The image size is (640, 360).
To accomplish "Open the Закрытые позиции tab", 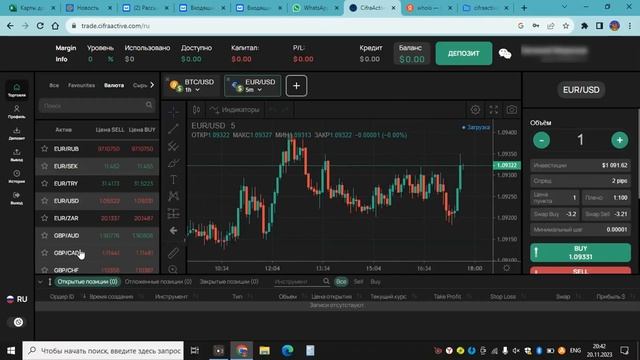I will click(229, 282).
